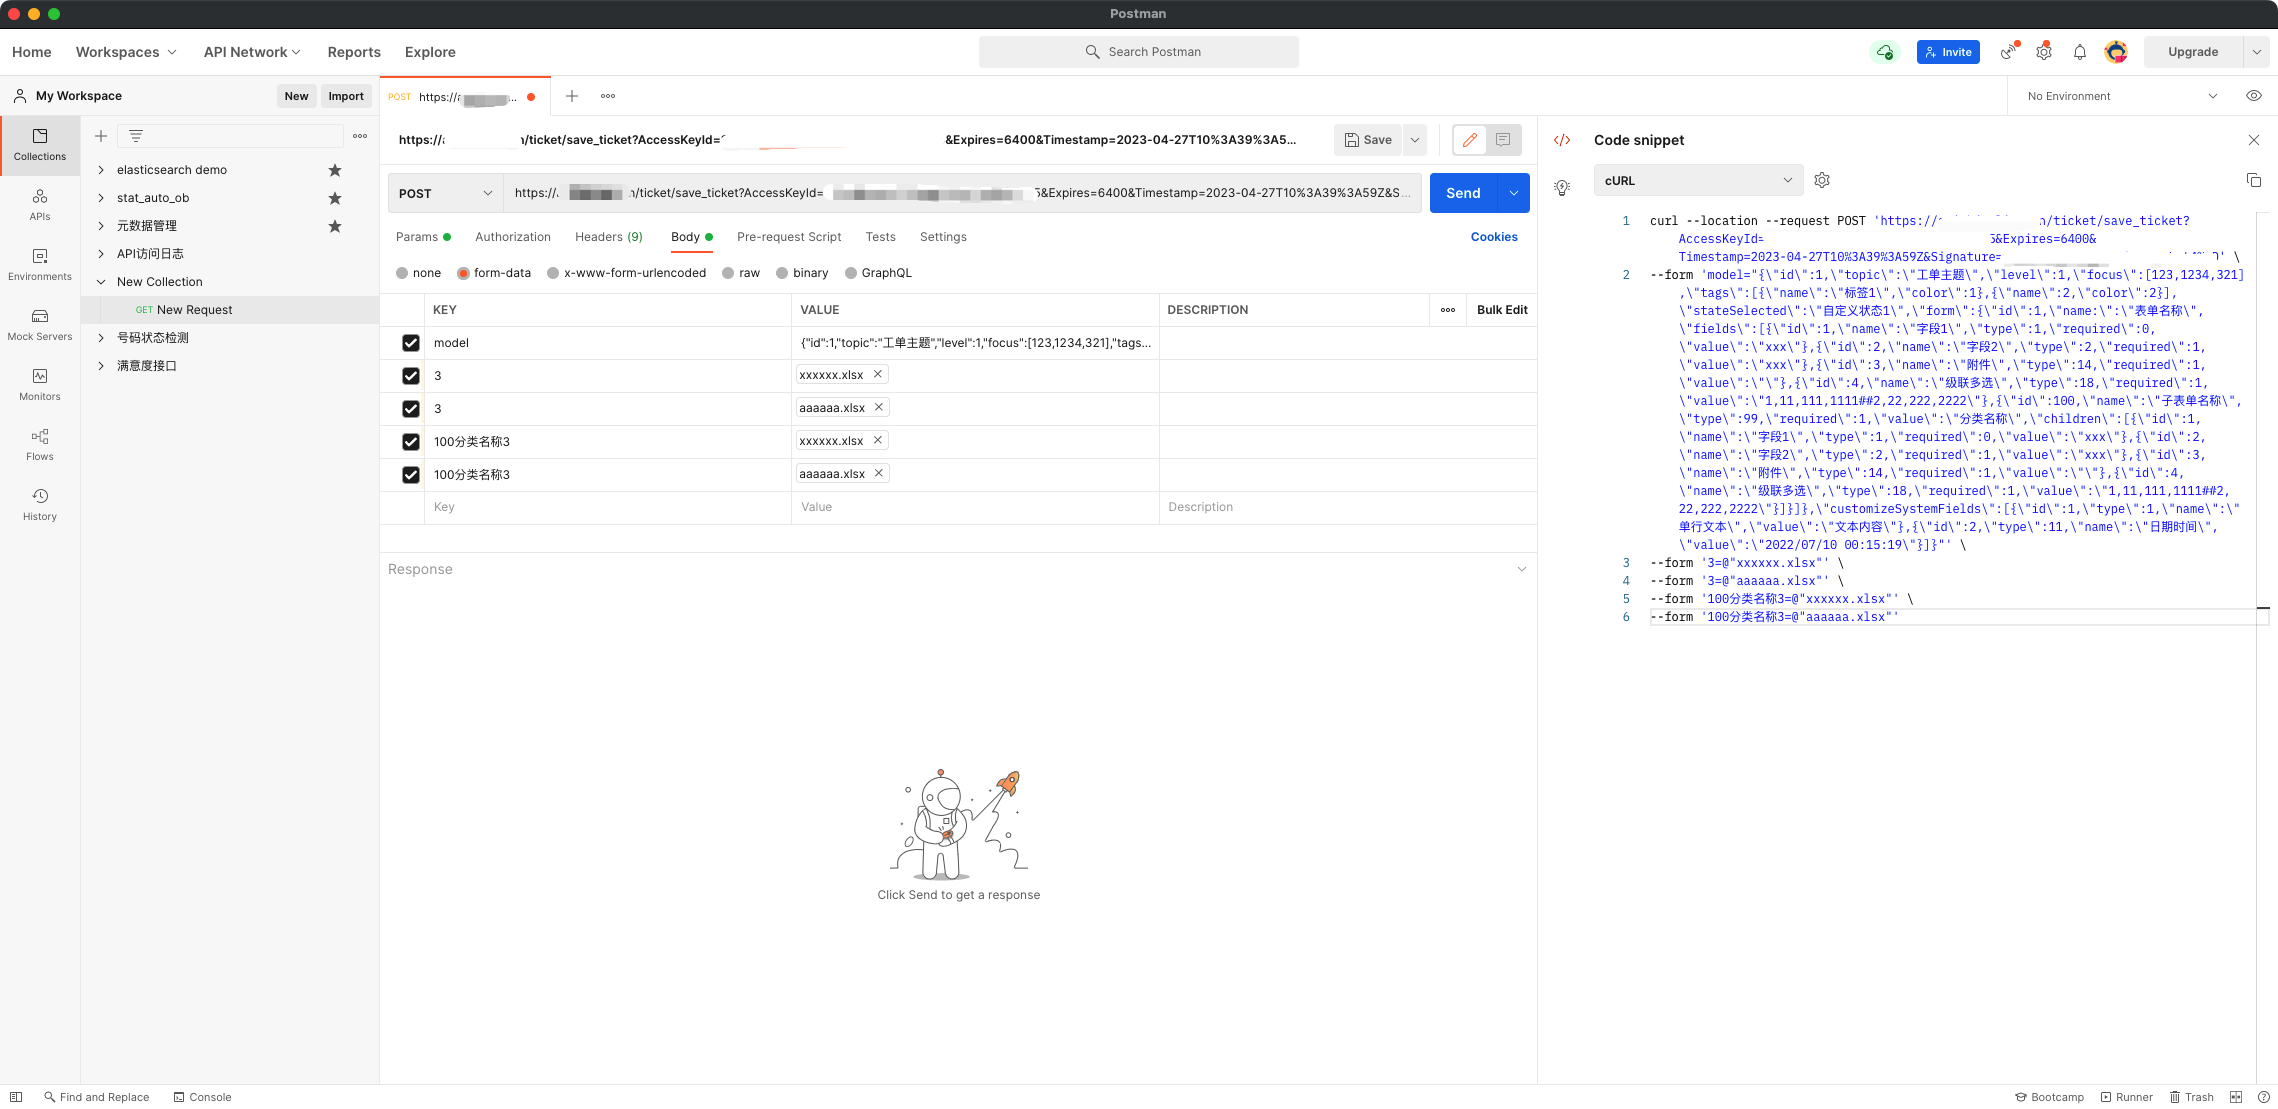The height and width of the screenshot is (1109, 2278).
Task: Click the collections filter icon
Action: coord(136,136)
